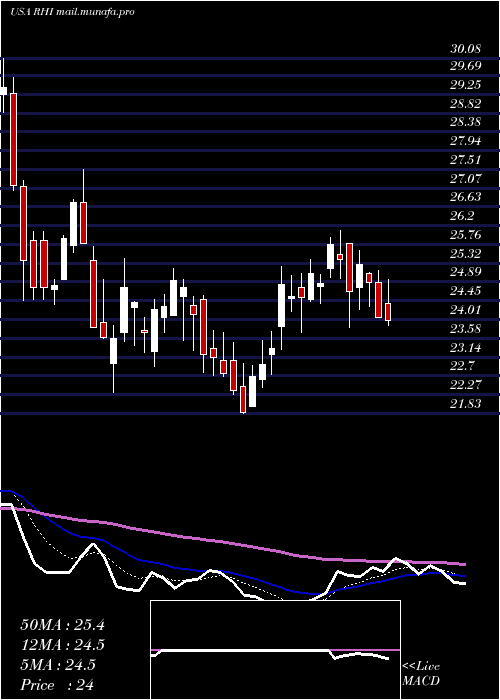Image resolution: width=500 pixels, height=700 pixels.
Task: Click the 26.2 price label
Action: pyautogui.click(x=462, y=217)
